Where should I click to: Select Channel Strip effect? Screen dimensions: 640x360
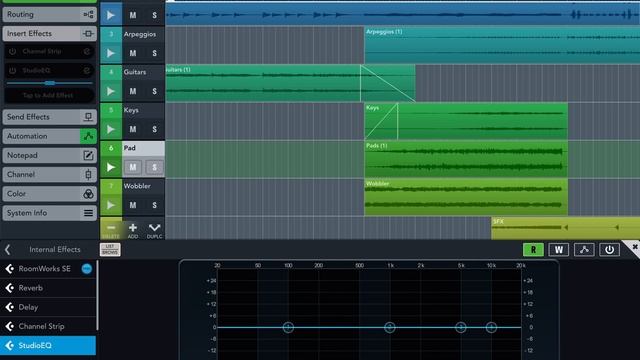coord(48,326)
